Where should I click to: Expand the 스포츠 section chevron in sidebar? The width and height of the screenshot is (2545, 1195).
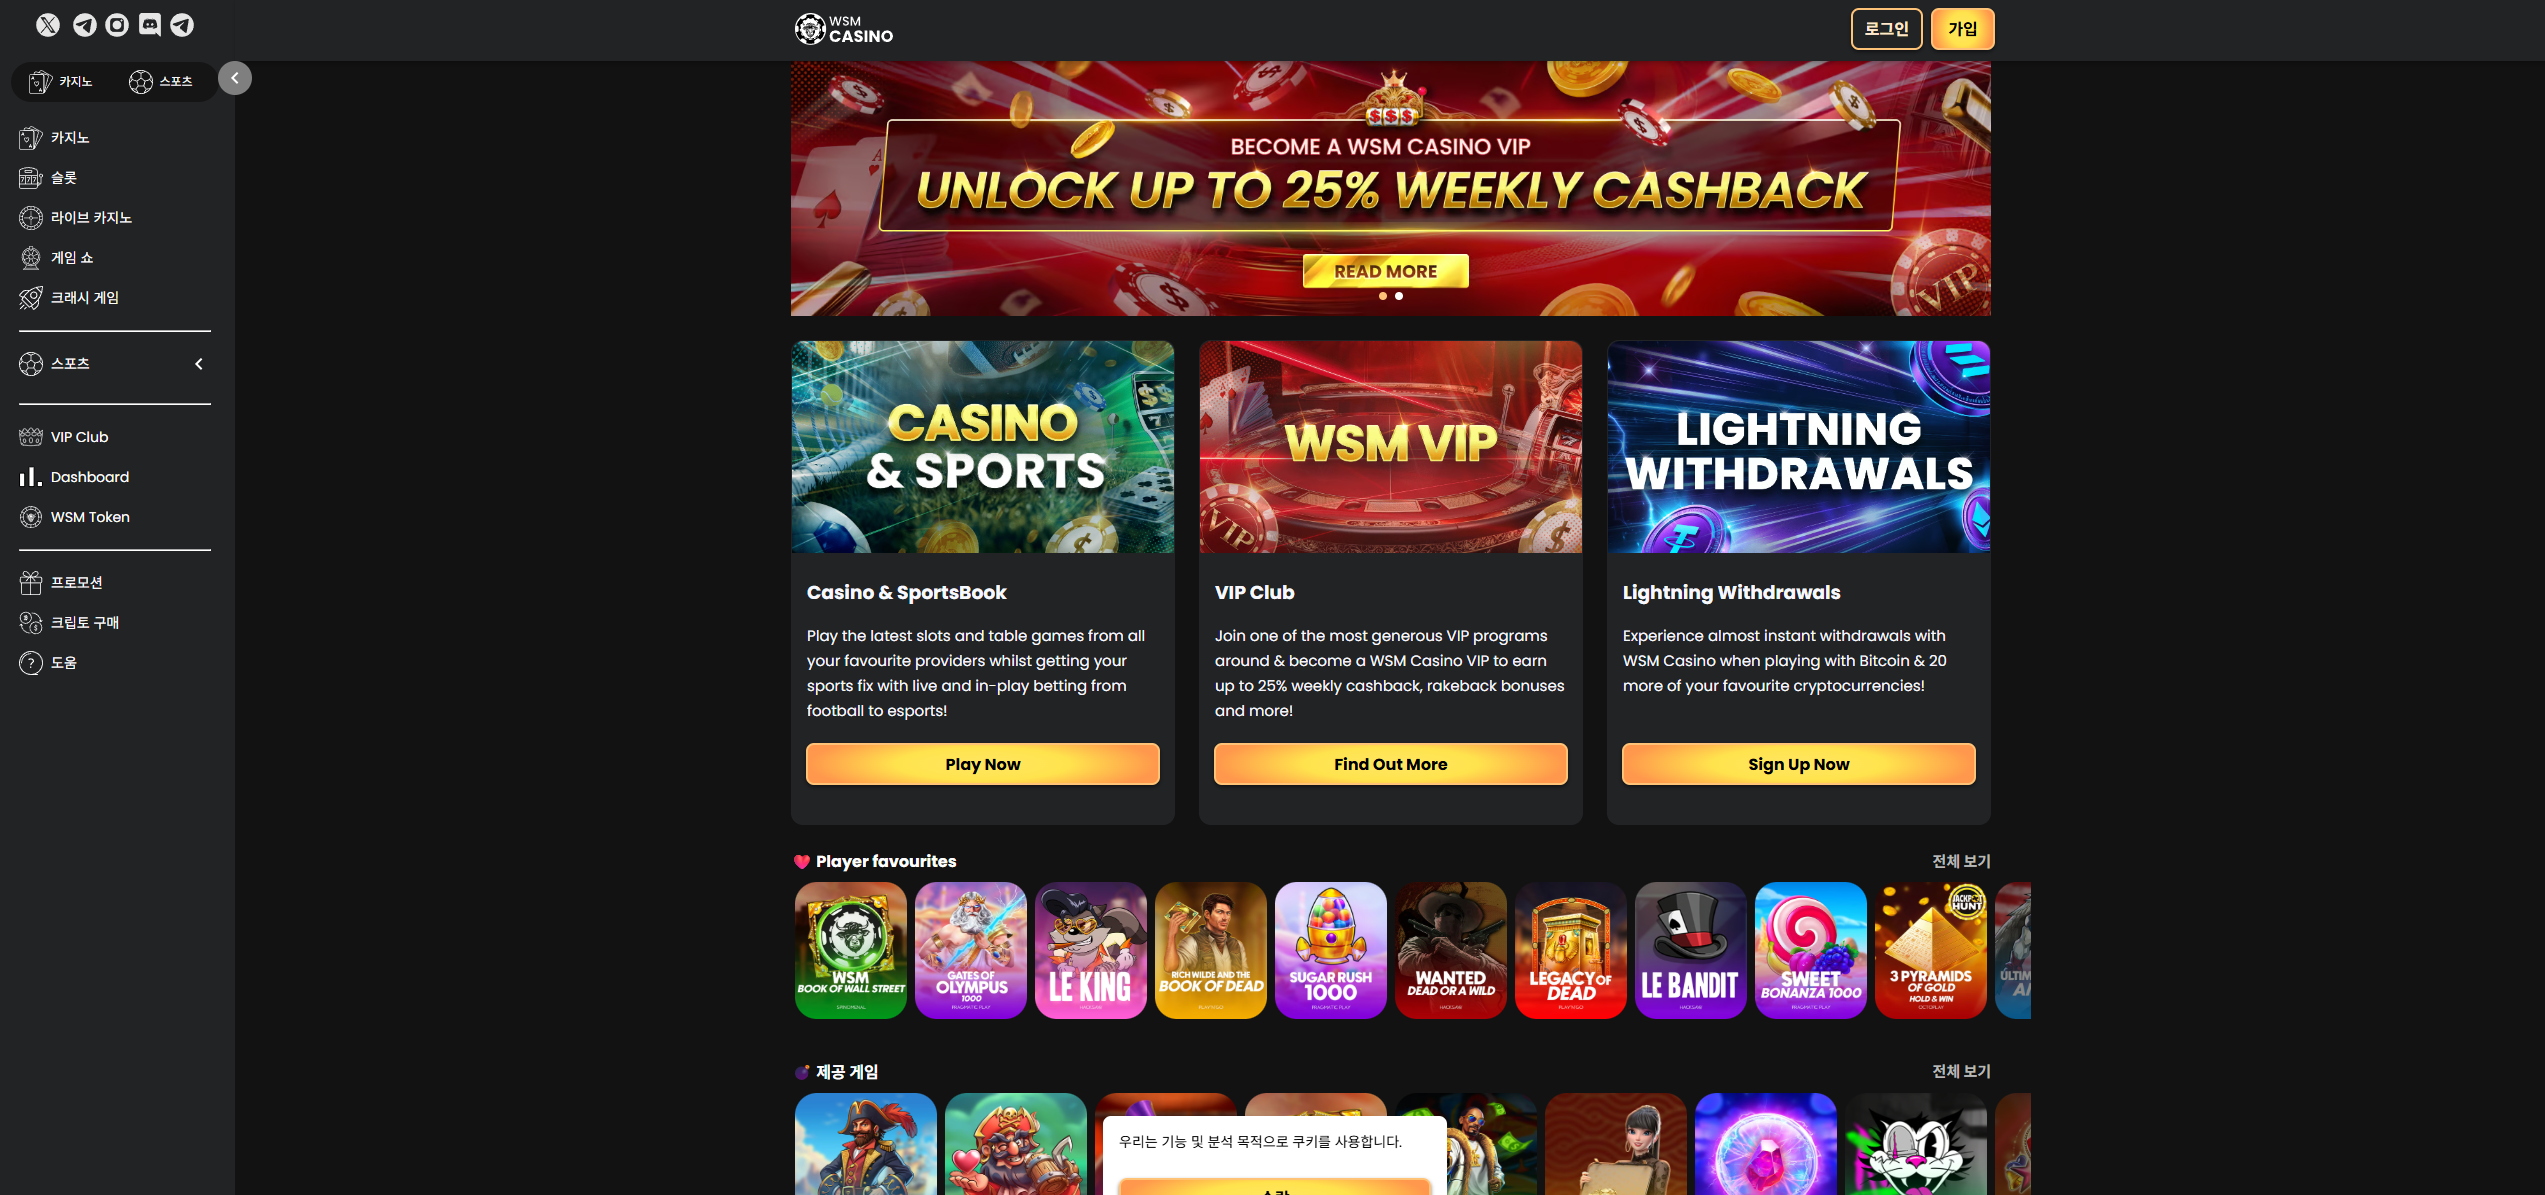[199, 364]
